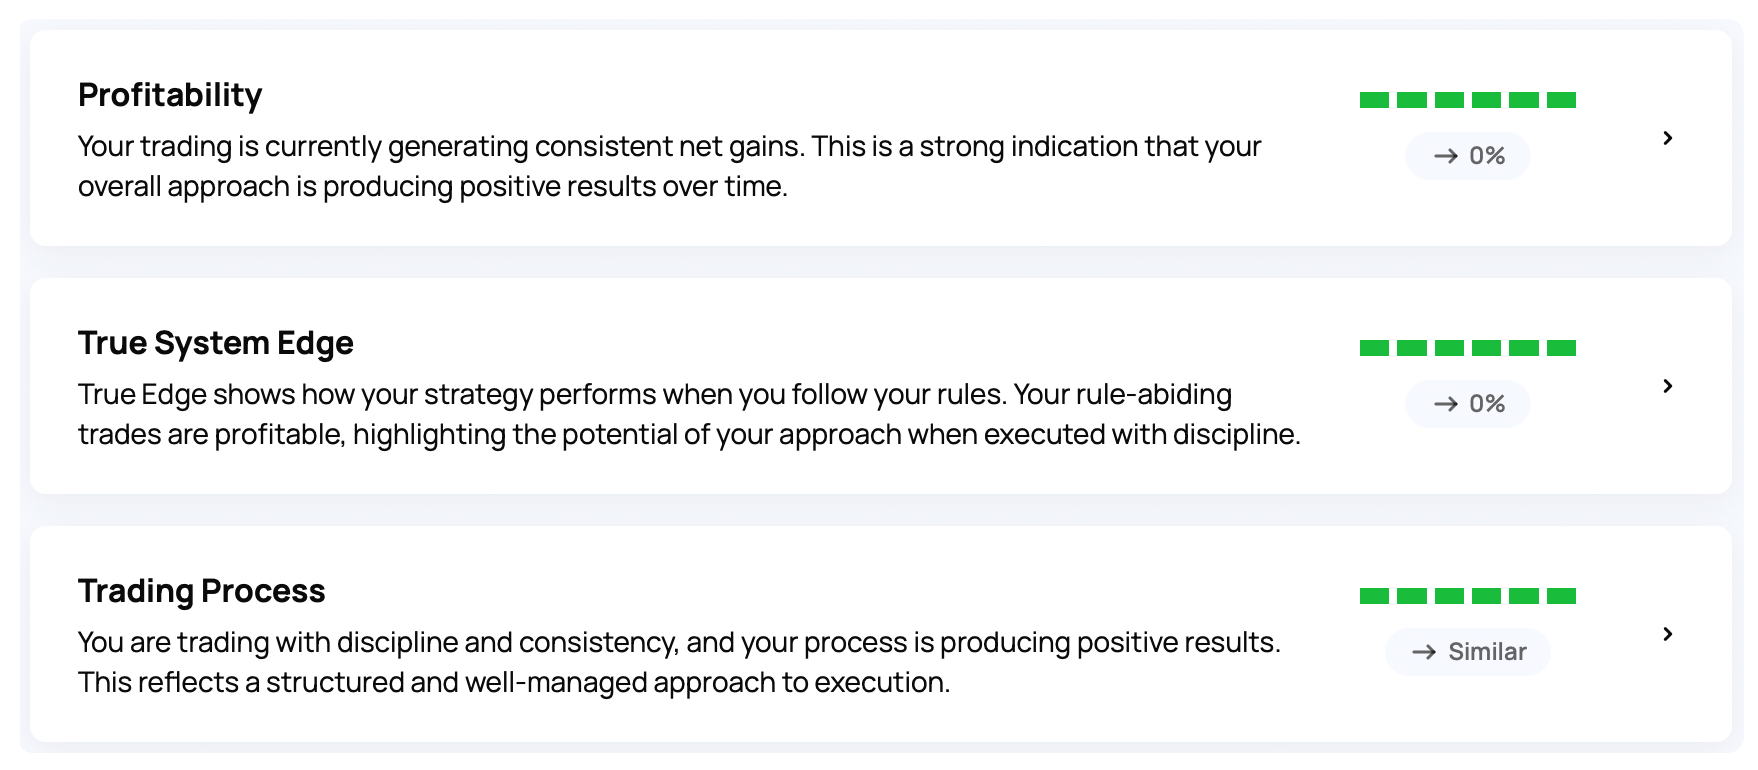Image resolution: width=1758 pixels, height=770 pixels.
Task: Click the arrow icon in True System Edge's badge
Action: (x=1446, y=404)
